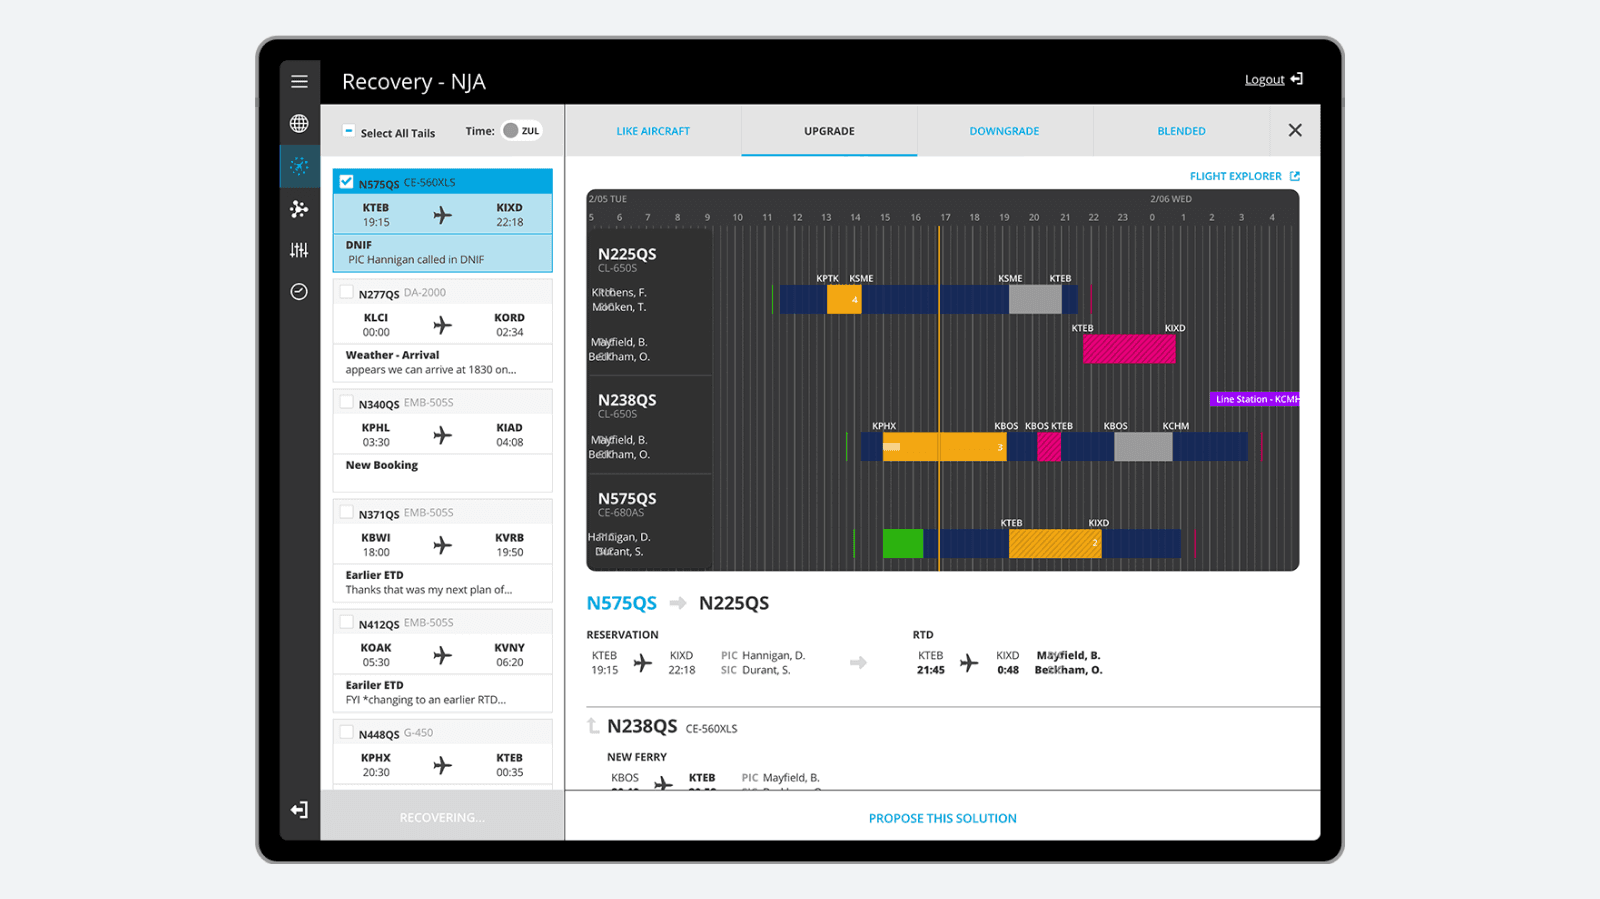Open the hamburger menu

[299, 81]
